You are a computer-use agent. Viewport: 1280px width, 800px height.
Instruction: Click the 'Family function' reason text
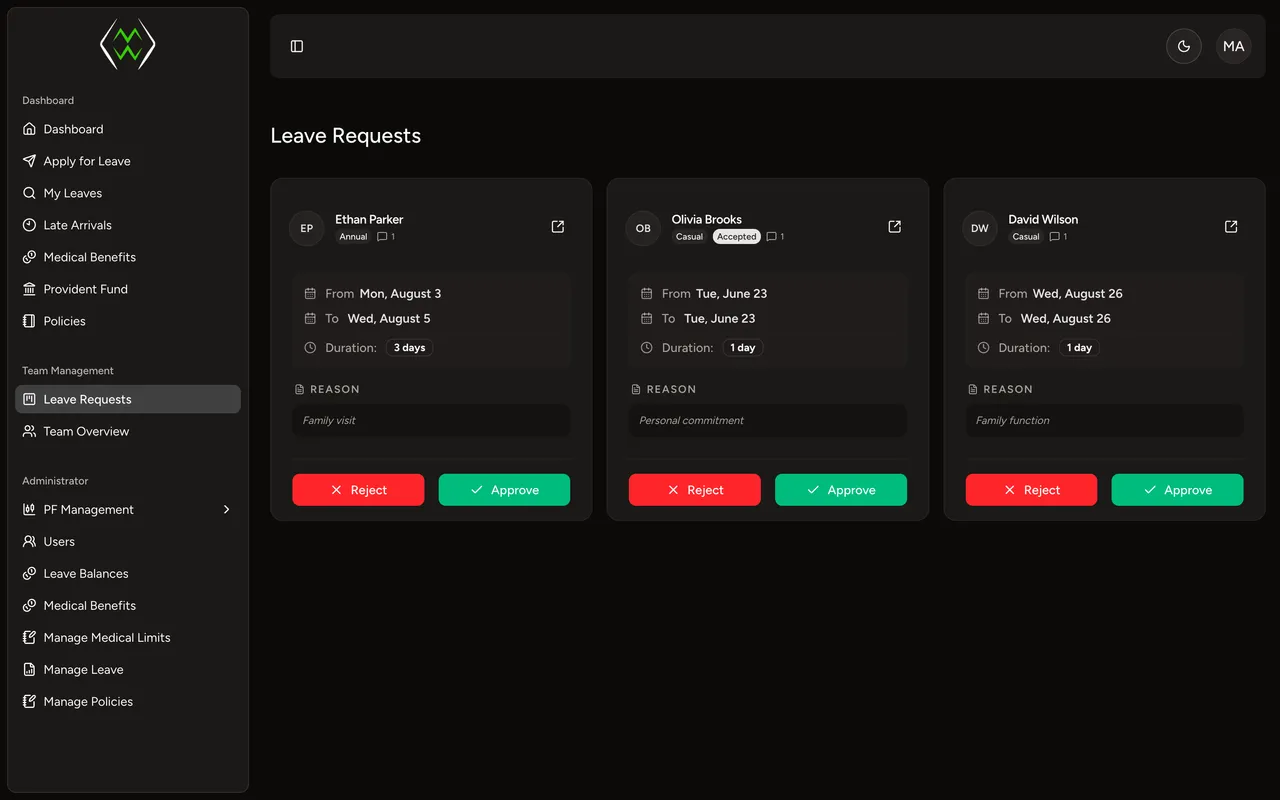(1013, 420)
